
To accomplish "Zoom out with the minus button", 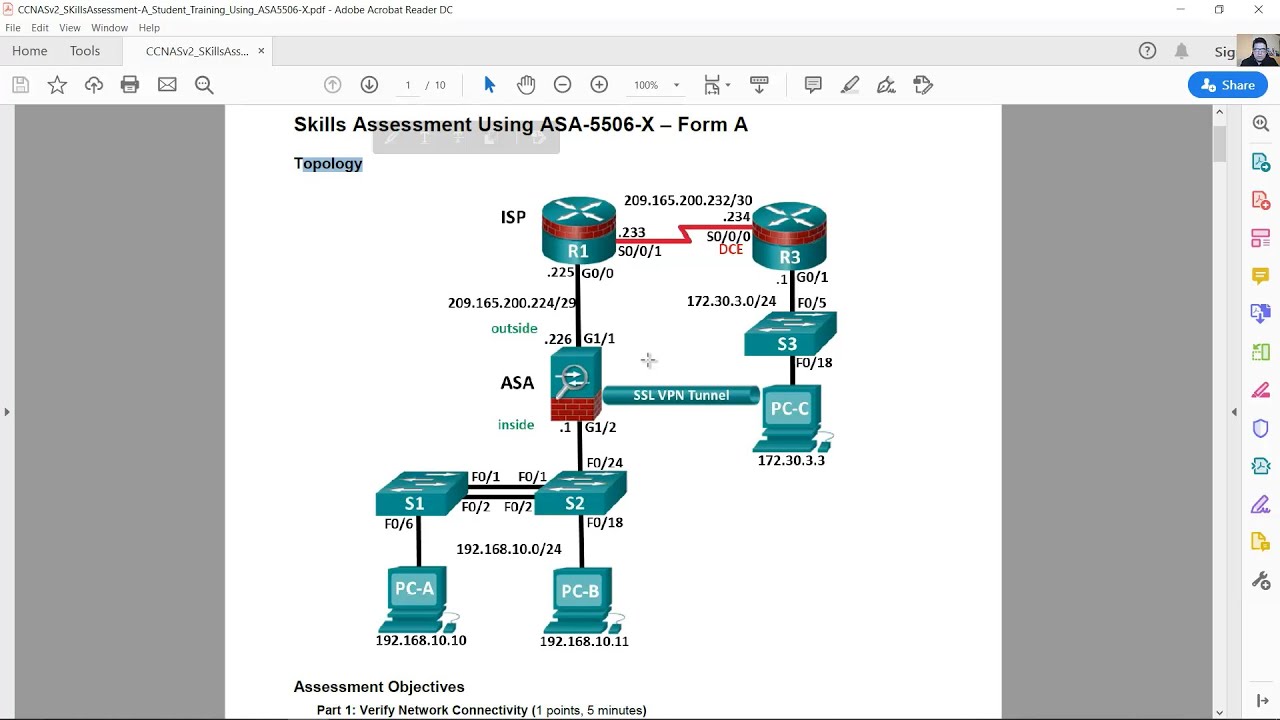I will coord(562,85).
